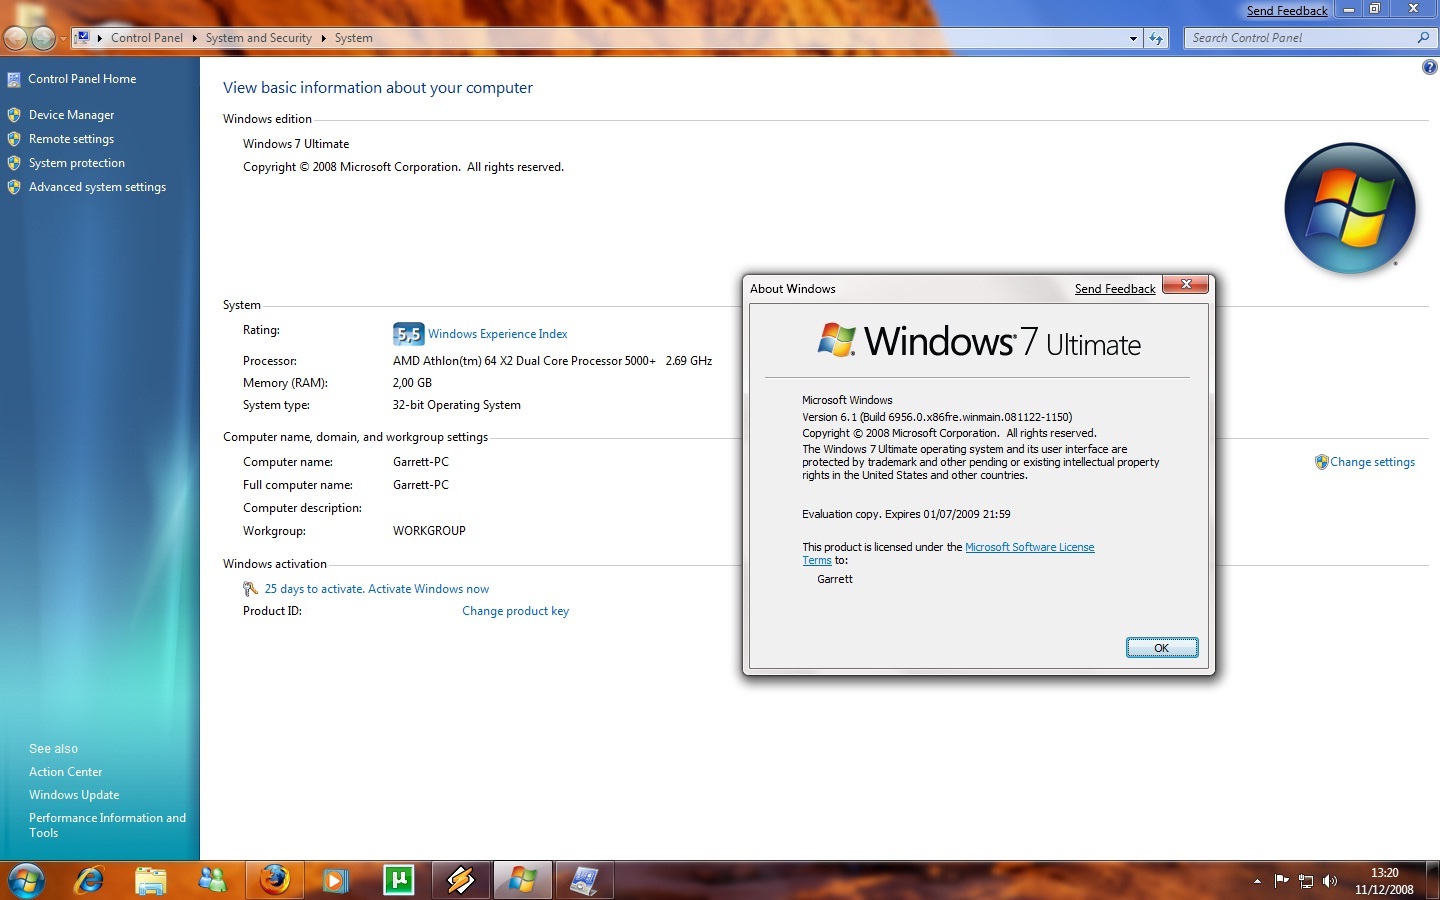Screen dimensions: 1440x900
Task: Click the licensee name Garrett in dialog
Action: tap(835, 579)
